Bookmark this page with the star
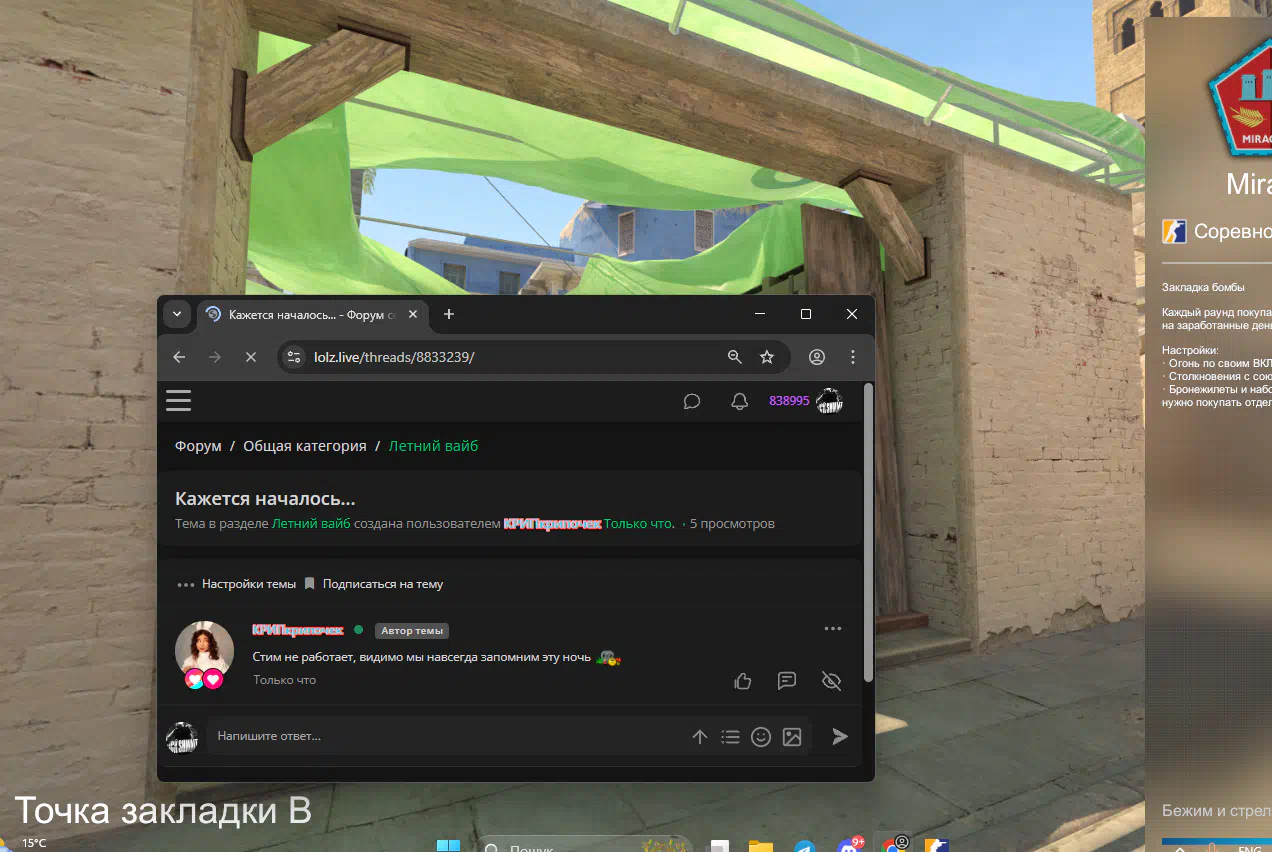 click(x=767, y=357)
